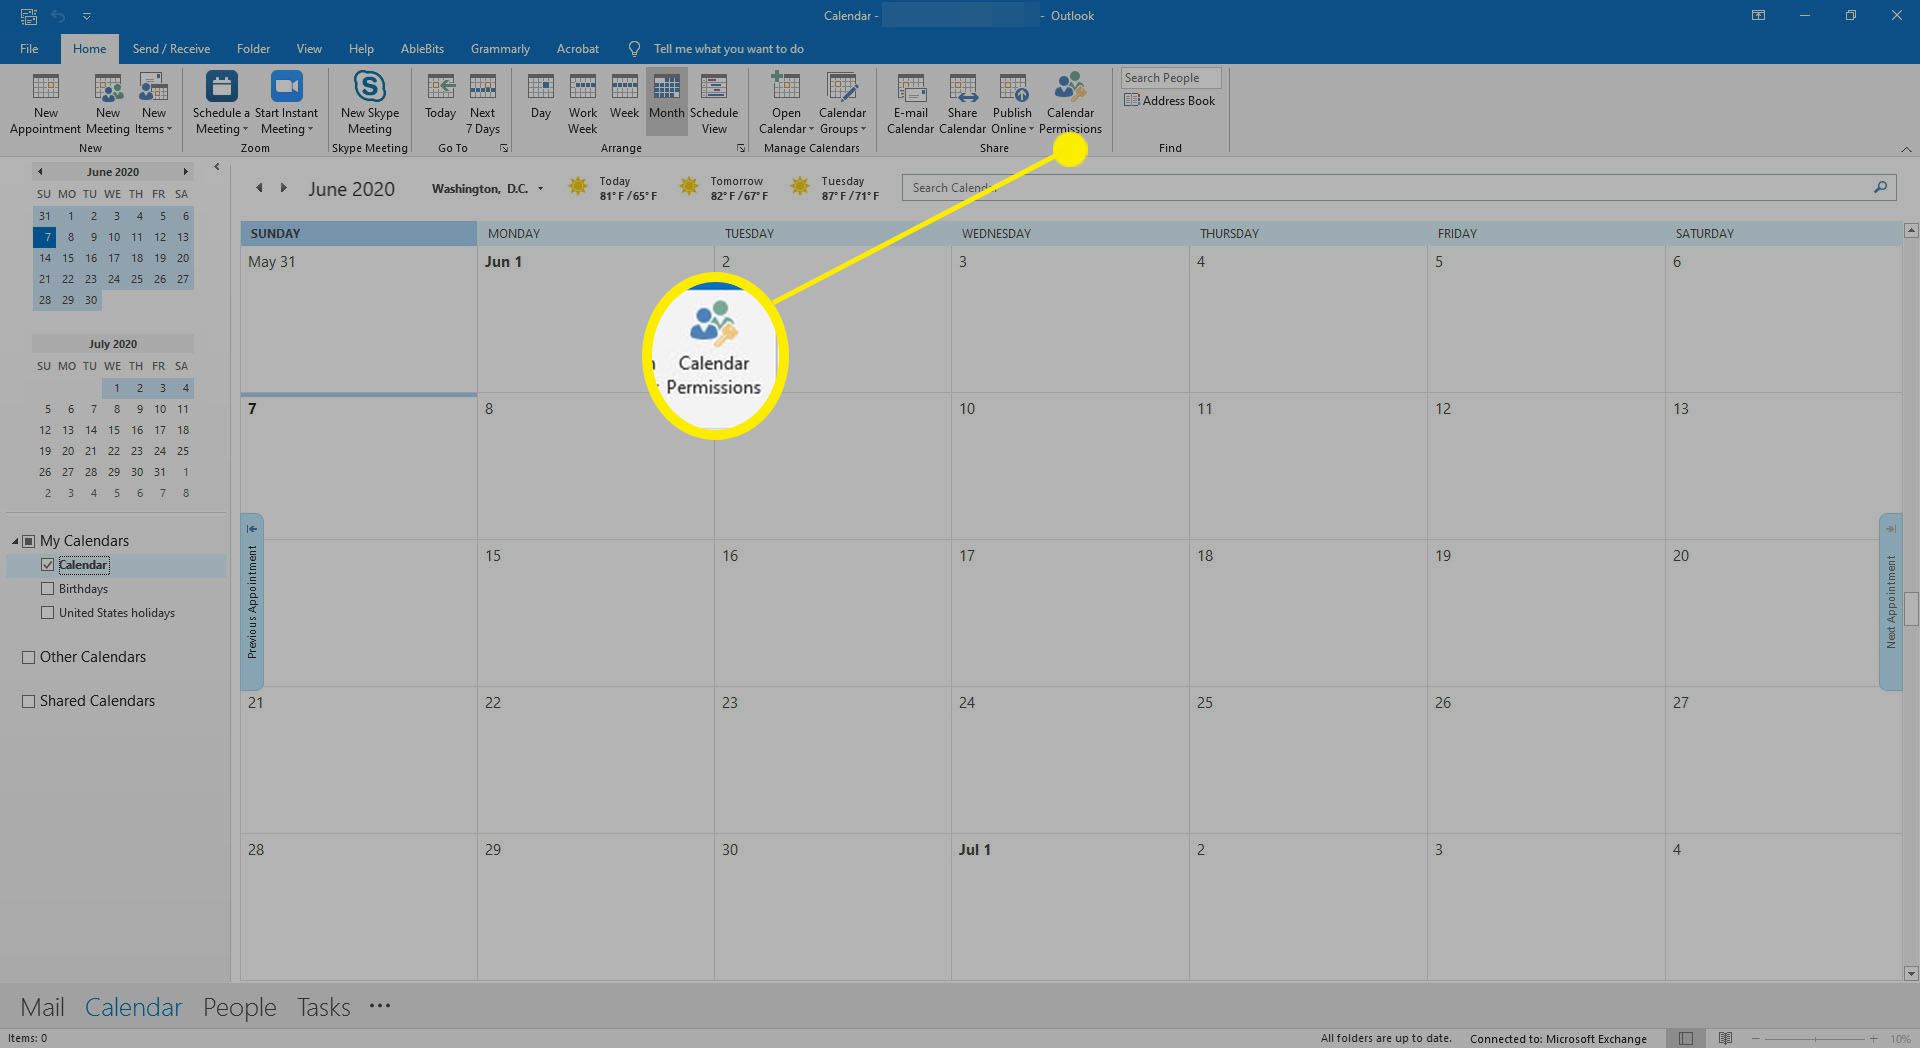The height and width of the screenshot is (1048, 1920).
Task: Open Calendar dropdown in Manage Calendars
Action: coord(786,103)
